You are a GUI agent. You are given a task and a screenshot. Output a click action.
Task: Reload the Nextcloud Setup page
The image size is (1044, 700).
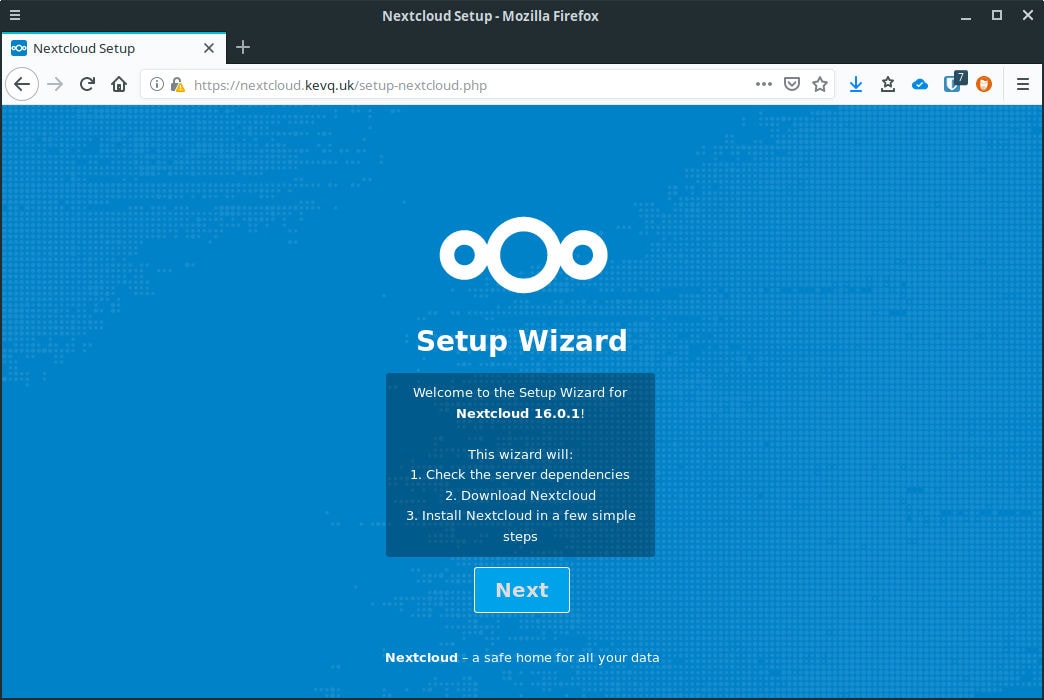pyautogui.click(x=87, y=84)
